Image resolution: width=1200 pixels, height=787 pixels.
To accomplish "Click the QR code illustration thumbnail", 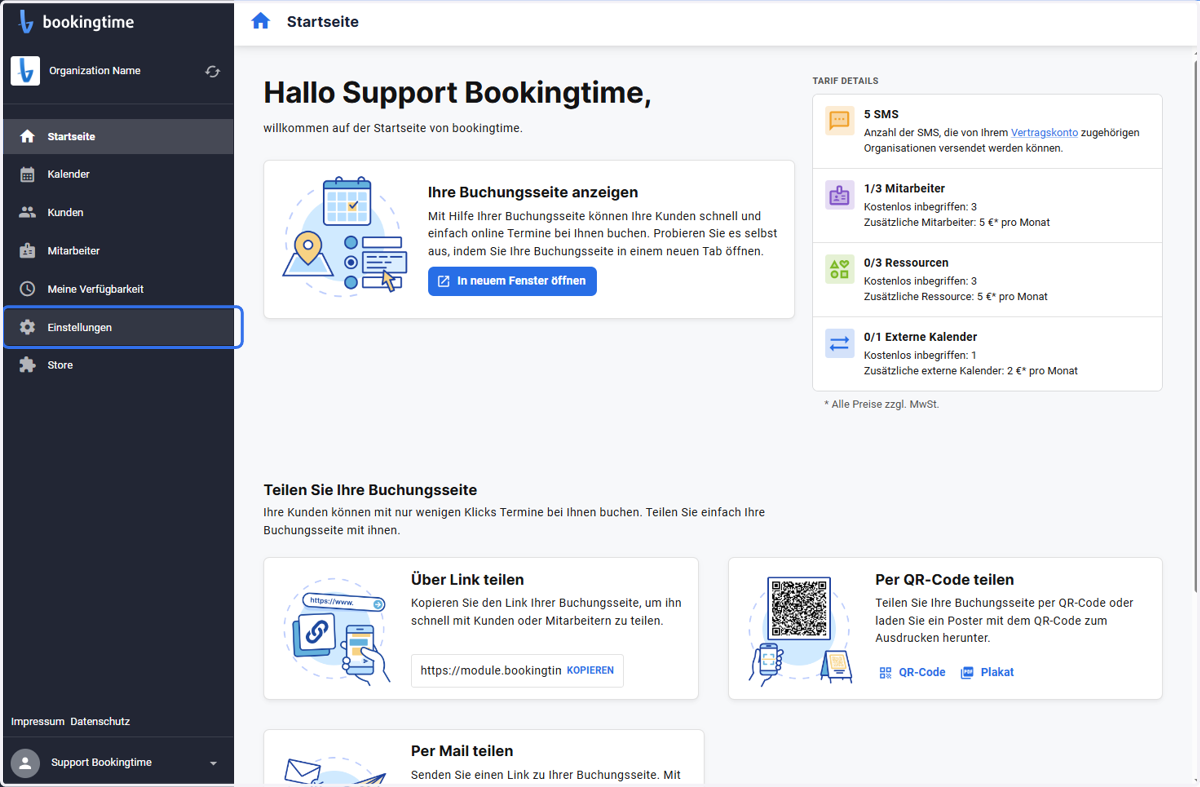I will pyautogui.click(x=799, y=629).
